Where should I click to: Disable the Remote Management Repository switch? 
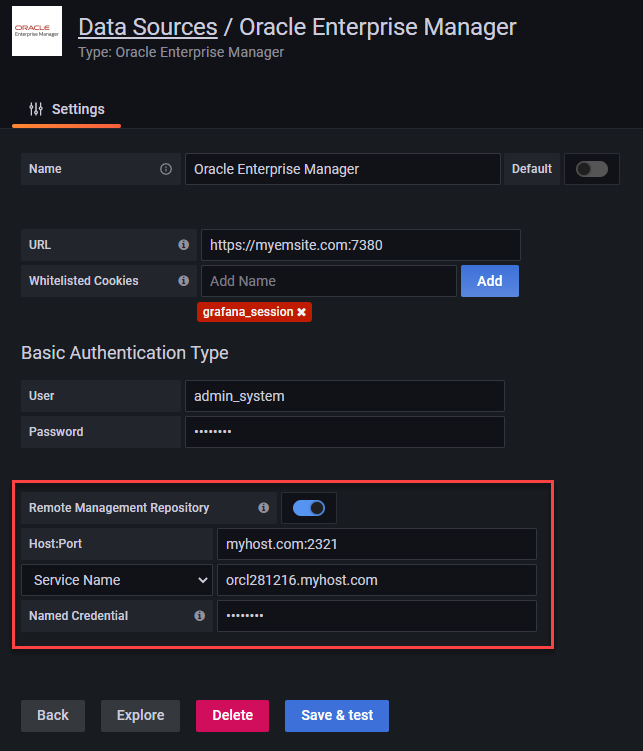309,508
